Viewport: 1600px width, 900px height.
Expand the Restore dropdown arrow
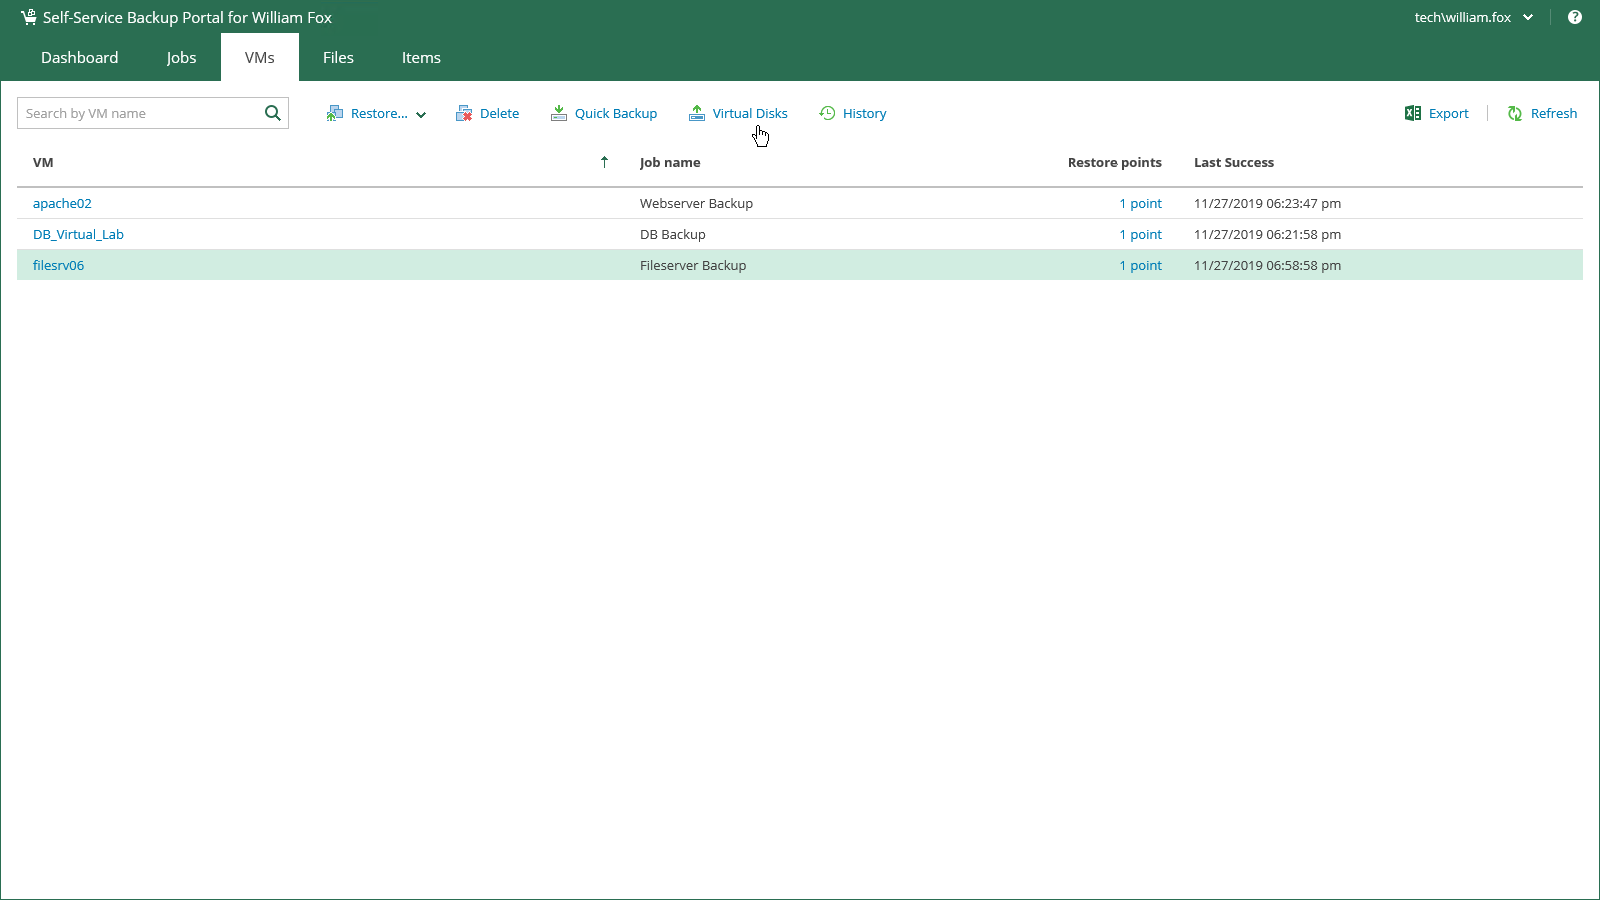click(421, 115)
